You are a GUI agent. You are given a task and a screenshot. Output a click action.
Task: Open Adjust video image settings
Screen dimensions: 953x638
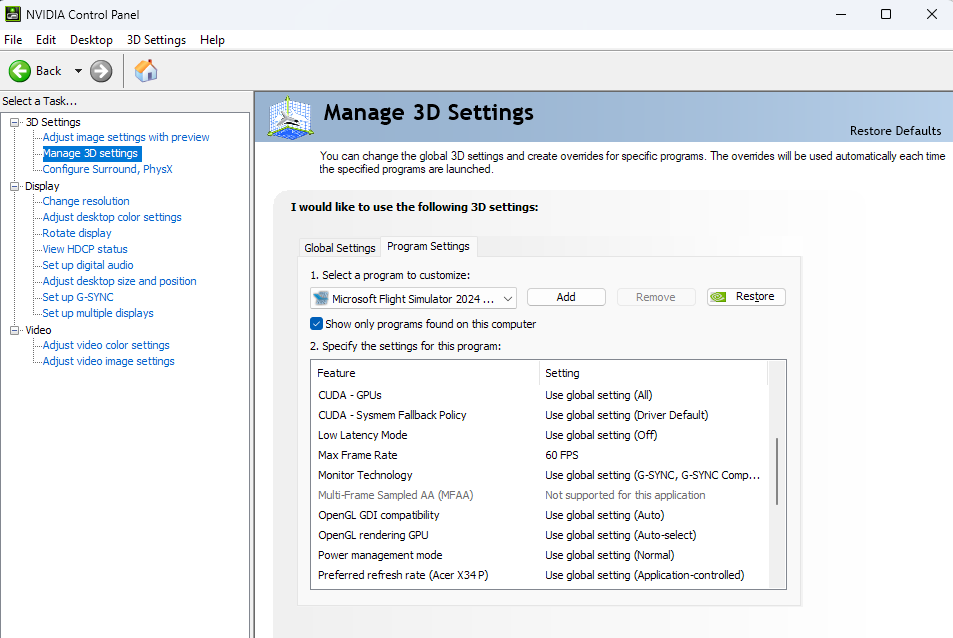(109, 361)
